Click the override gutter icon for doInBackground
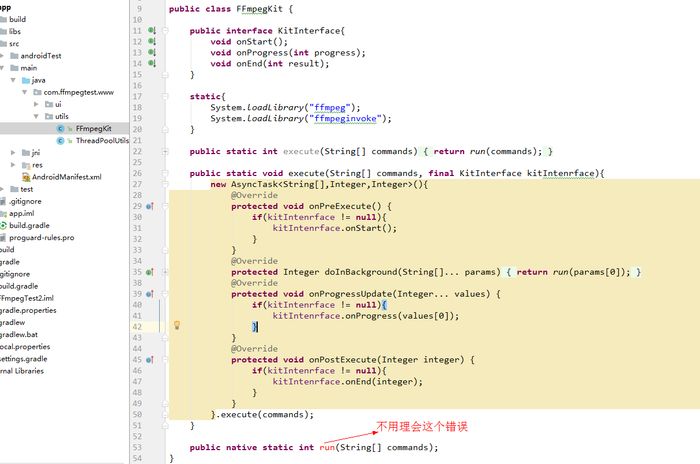 pyautogui.click(x=150, y=272)
